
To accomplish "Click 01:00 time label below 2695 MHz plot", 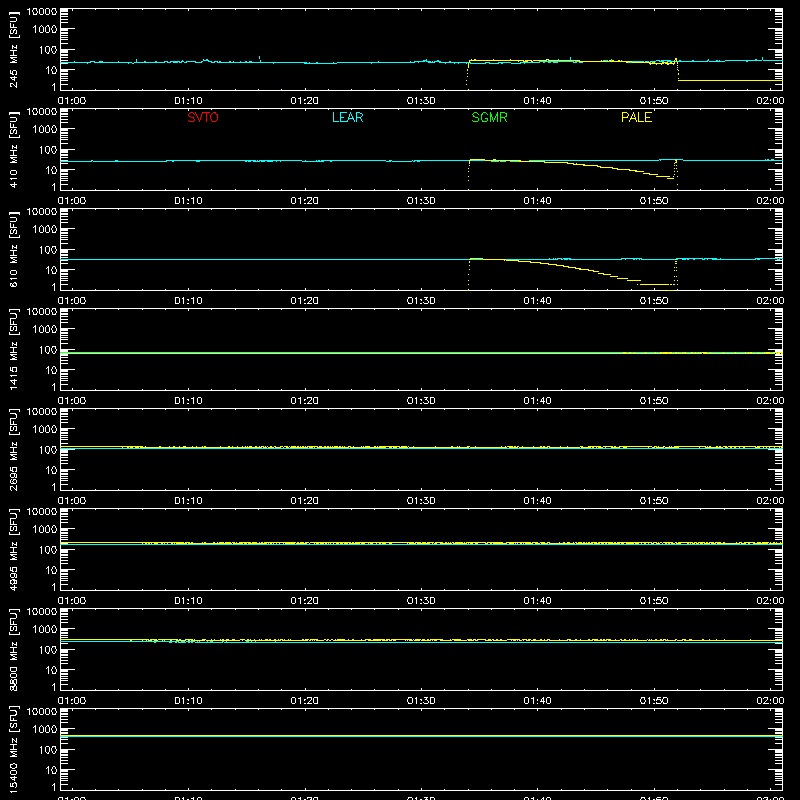I will point(72,501).
